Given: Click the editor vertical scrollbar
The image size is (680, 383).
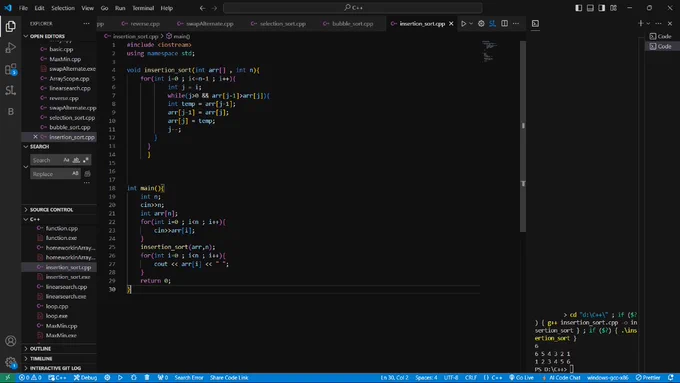Looking at the screenshot, I should 523,137.
